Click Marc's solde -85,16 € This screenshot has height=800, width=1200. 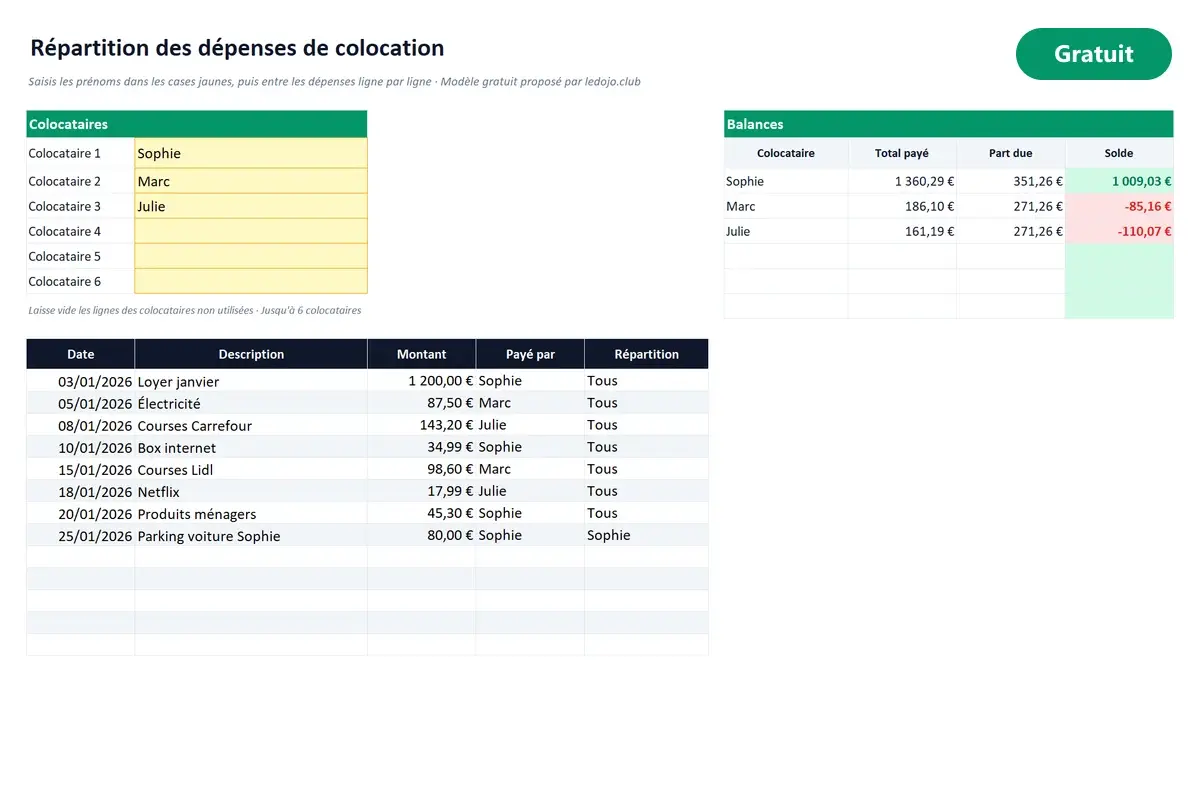tap(1119, 206)
